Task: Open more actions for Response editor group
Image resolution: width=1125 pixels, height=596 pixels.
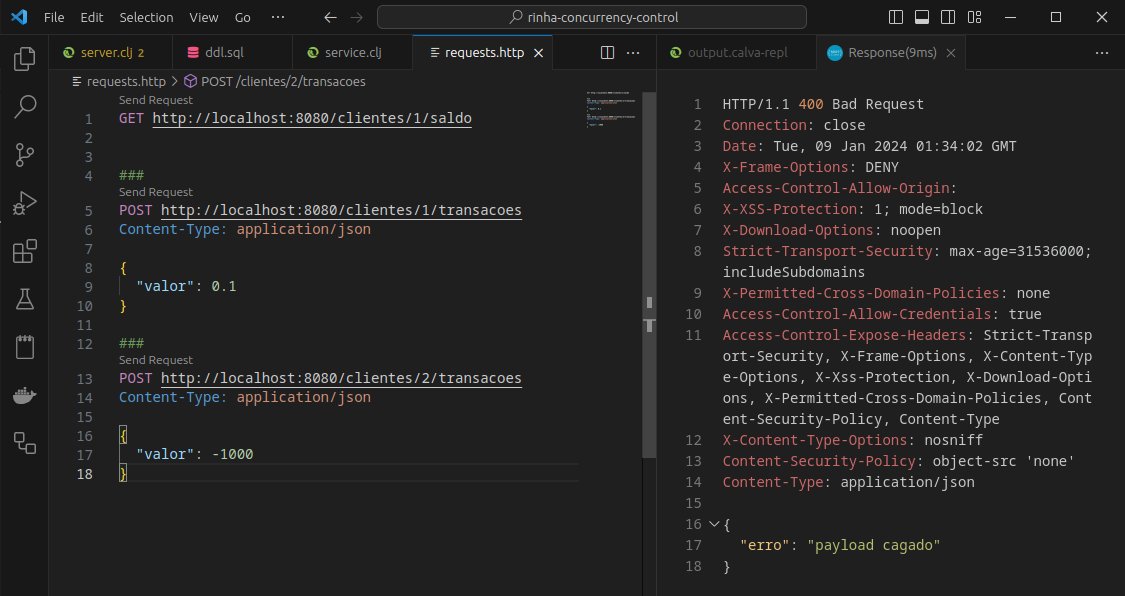Action: [x=1102, y=52]
